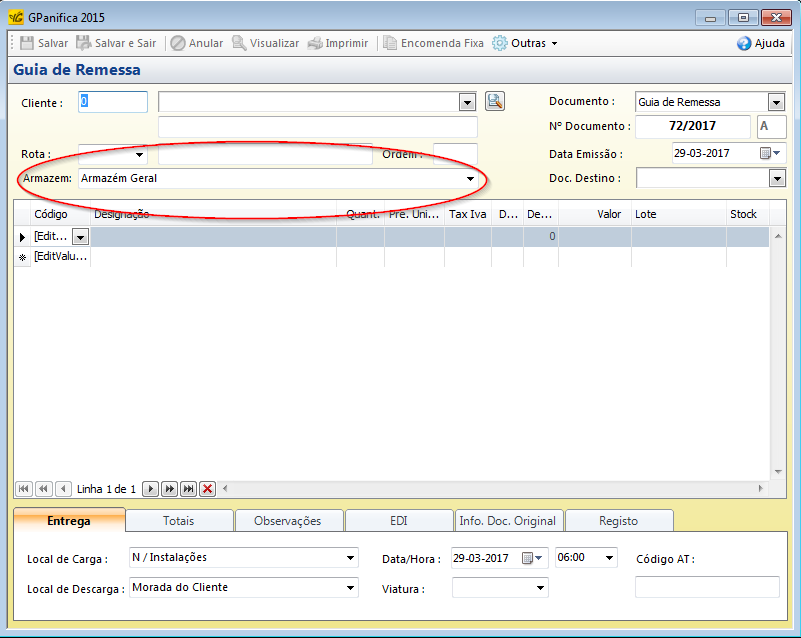Click the Imprimir printer icon
The image size is (801, 638).
click(x=315, y=43)
